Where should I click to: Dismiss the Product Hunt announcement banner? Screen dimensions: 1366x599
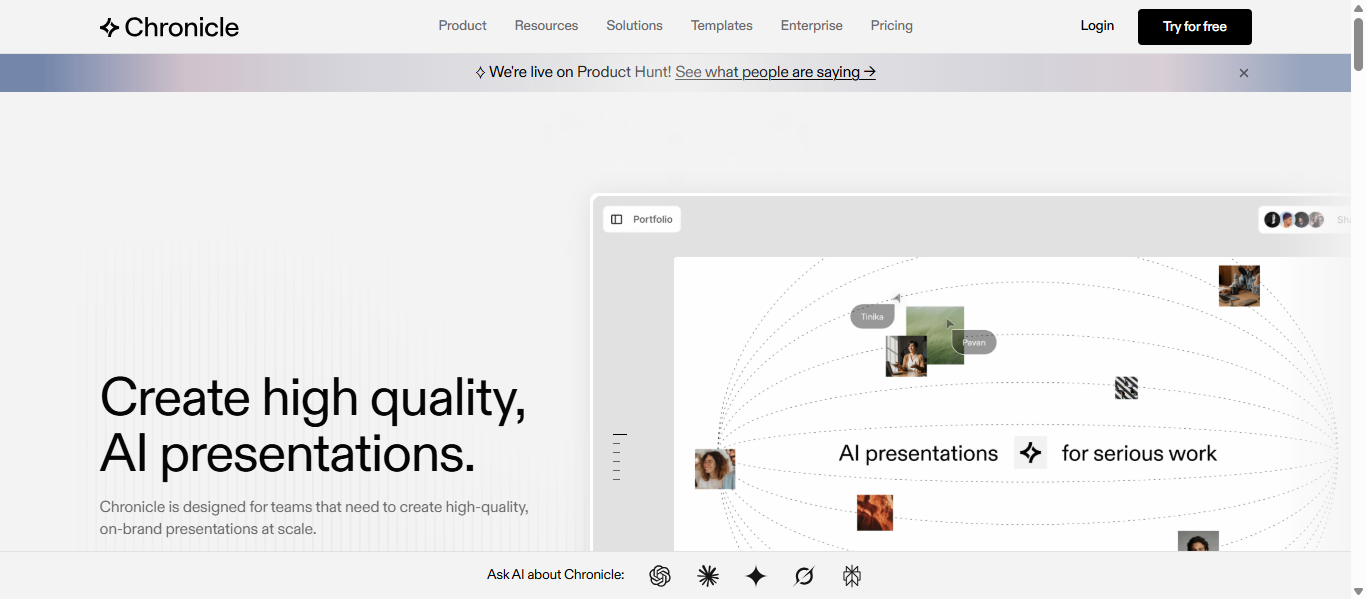click(x=1244, y=73)
